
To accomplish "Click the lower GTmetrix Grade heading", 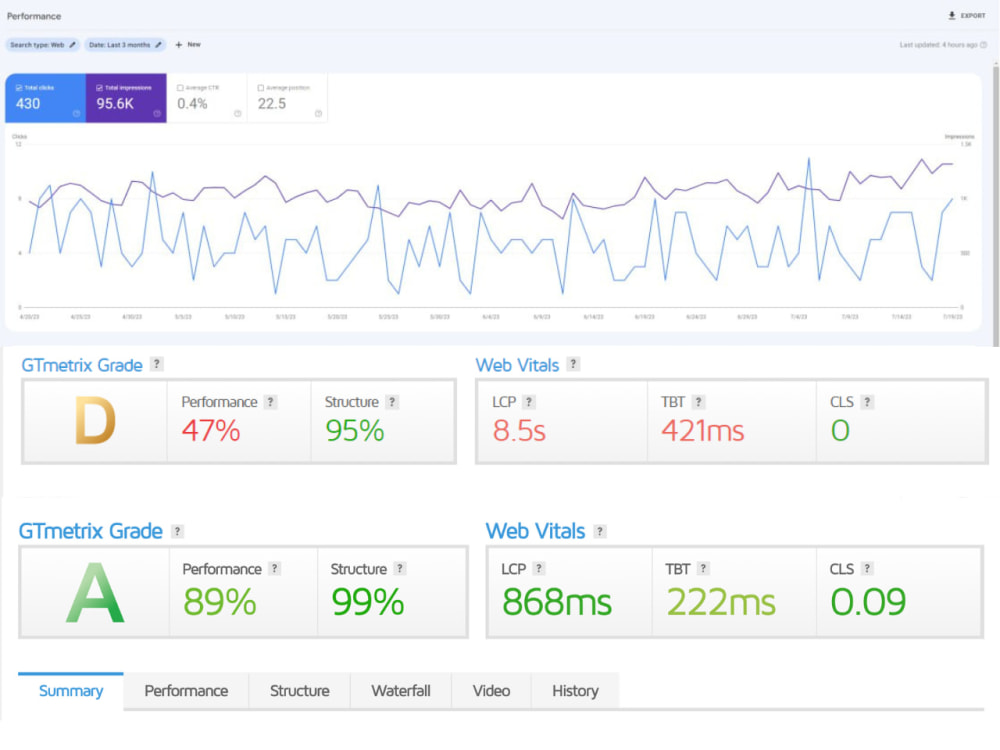I will (91, 531).
